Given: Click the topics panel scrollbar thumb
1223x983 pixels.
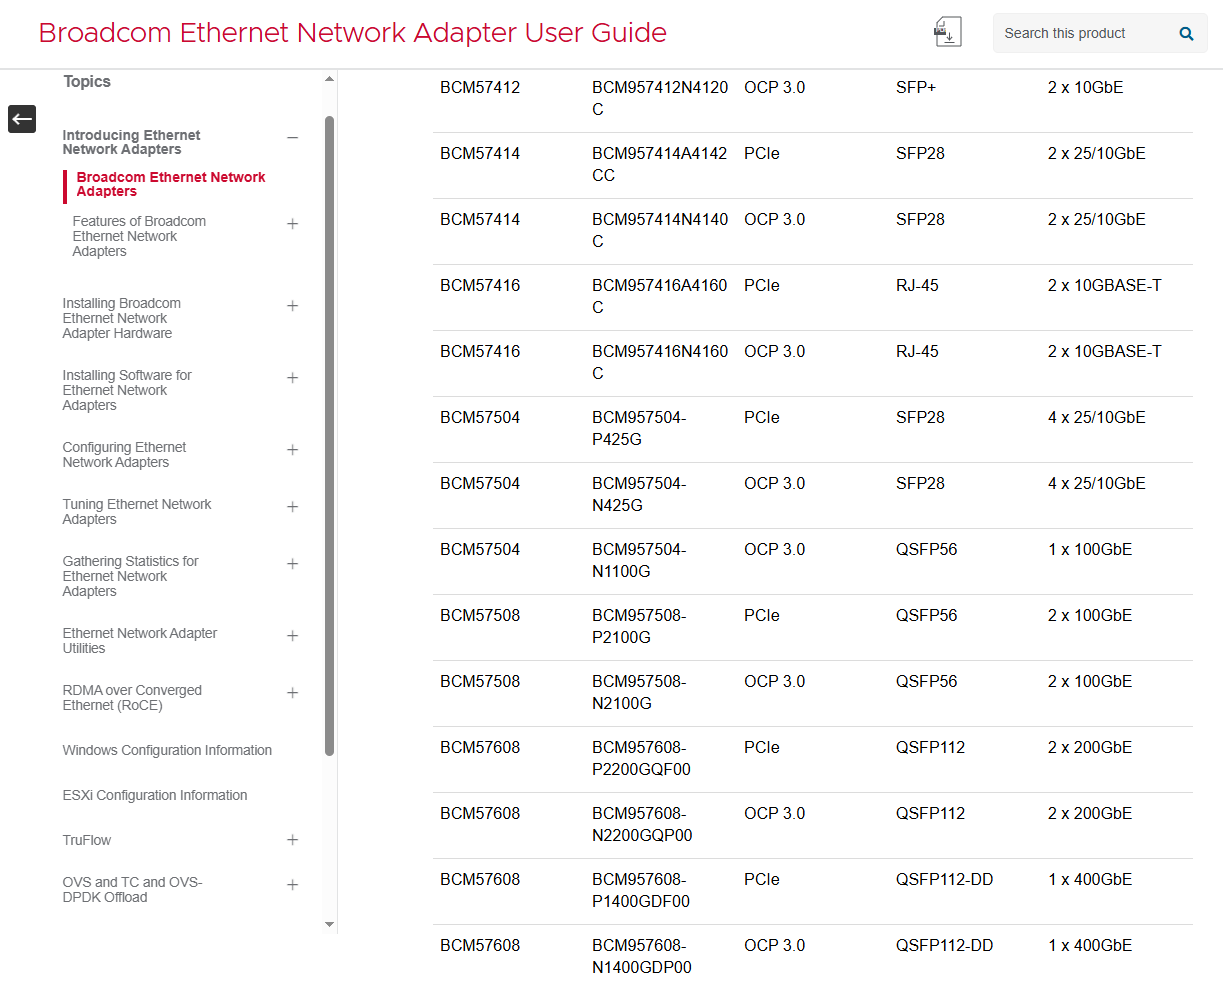Looking at the screenshot, I should tap(329, 435).
